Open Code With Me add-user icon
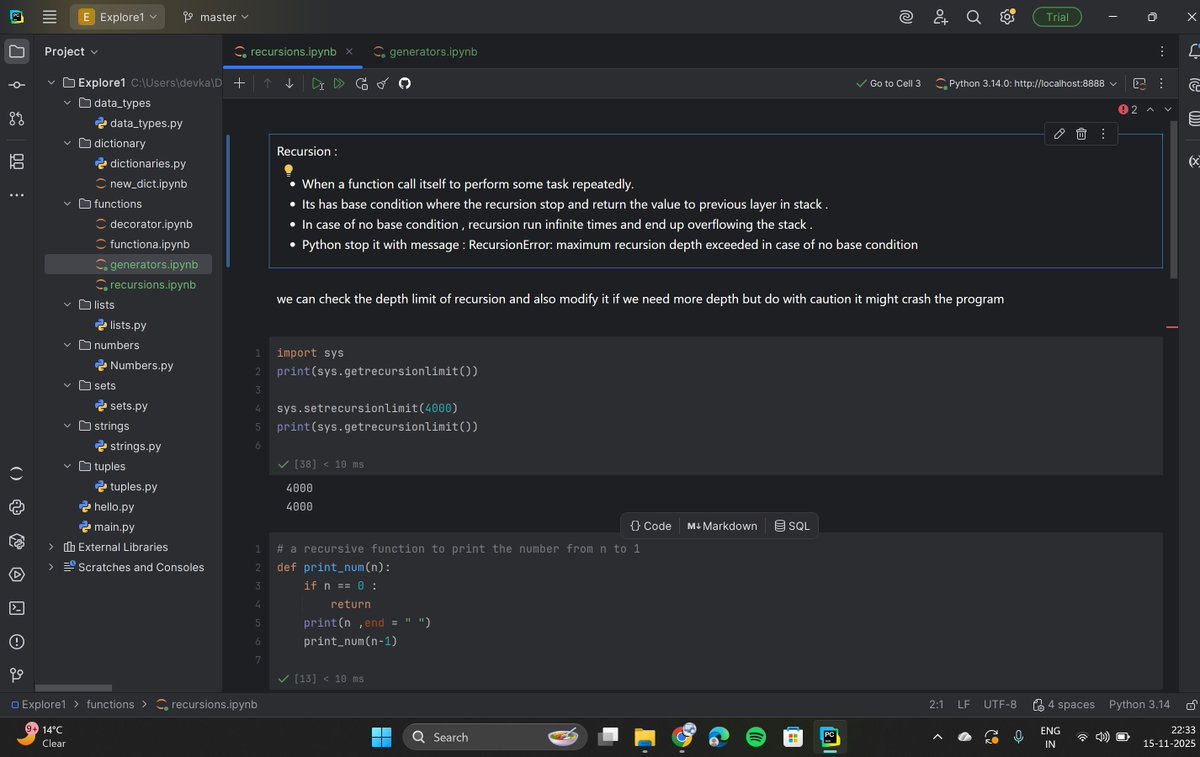This screenshot has height=757, width=1200. click(940, 17)
